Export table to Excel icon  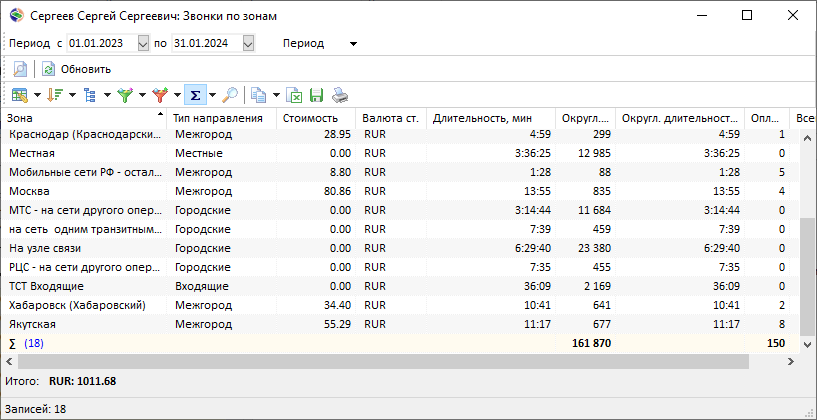[295, 95]
